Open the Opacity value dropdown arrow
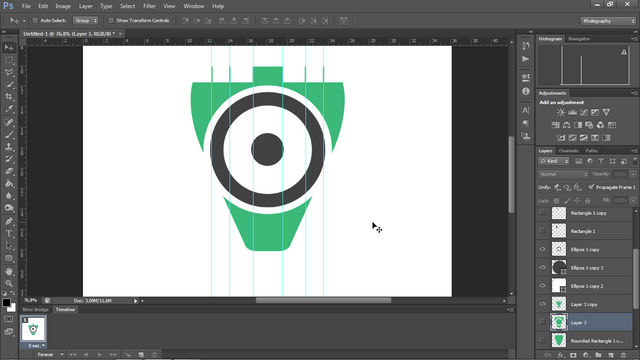The width and height of the screenshot is (640, 360). [633, 174]
